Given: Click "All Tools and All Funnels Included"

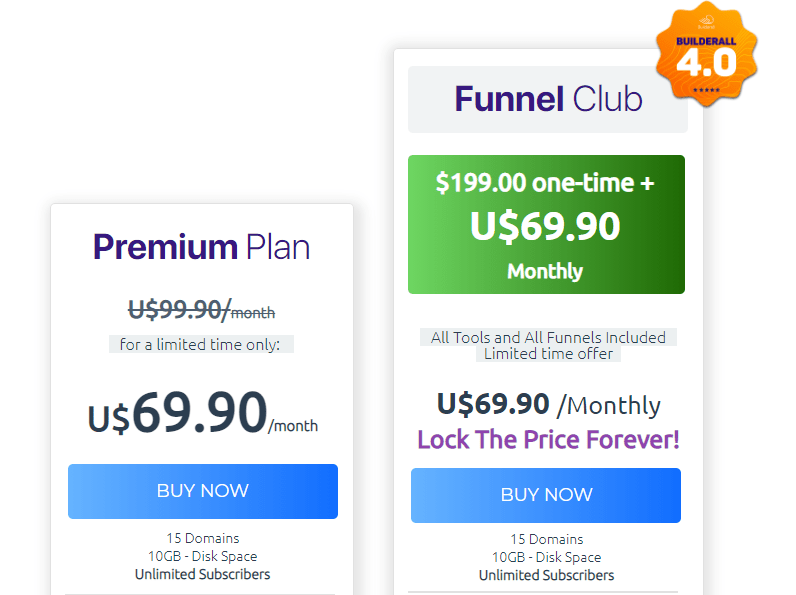Looking at the screenshot, I should coord(548,337).
